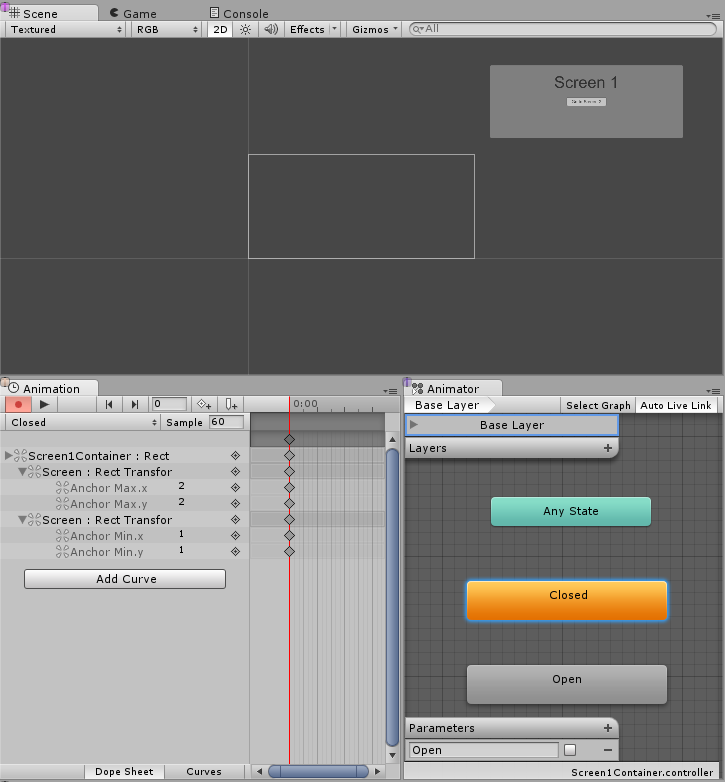Click the animation record button
Screen dimensions: 725x782
pyautogui.click(x=18, y=404)
